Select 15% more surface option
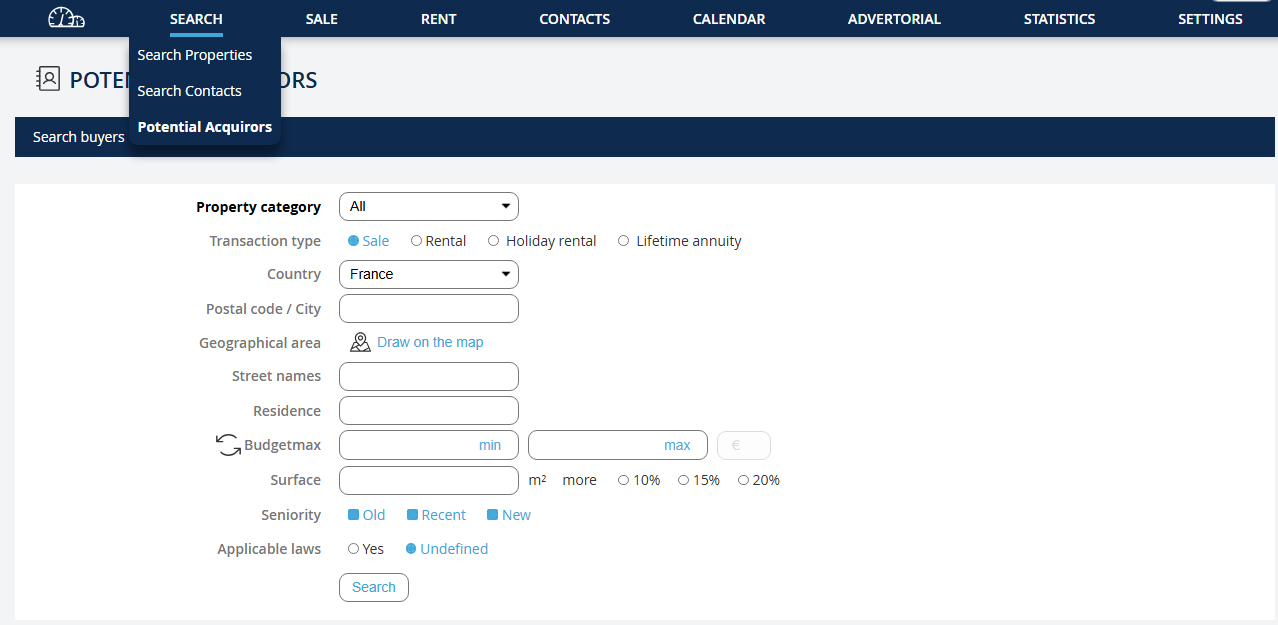The image size is (1278, 625). pos(684,480)
